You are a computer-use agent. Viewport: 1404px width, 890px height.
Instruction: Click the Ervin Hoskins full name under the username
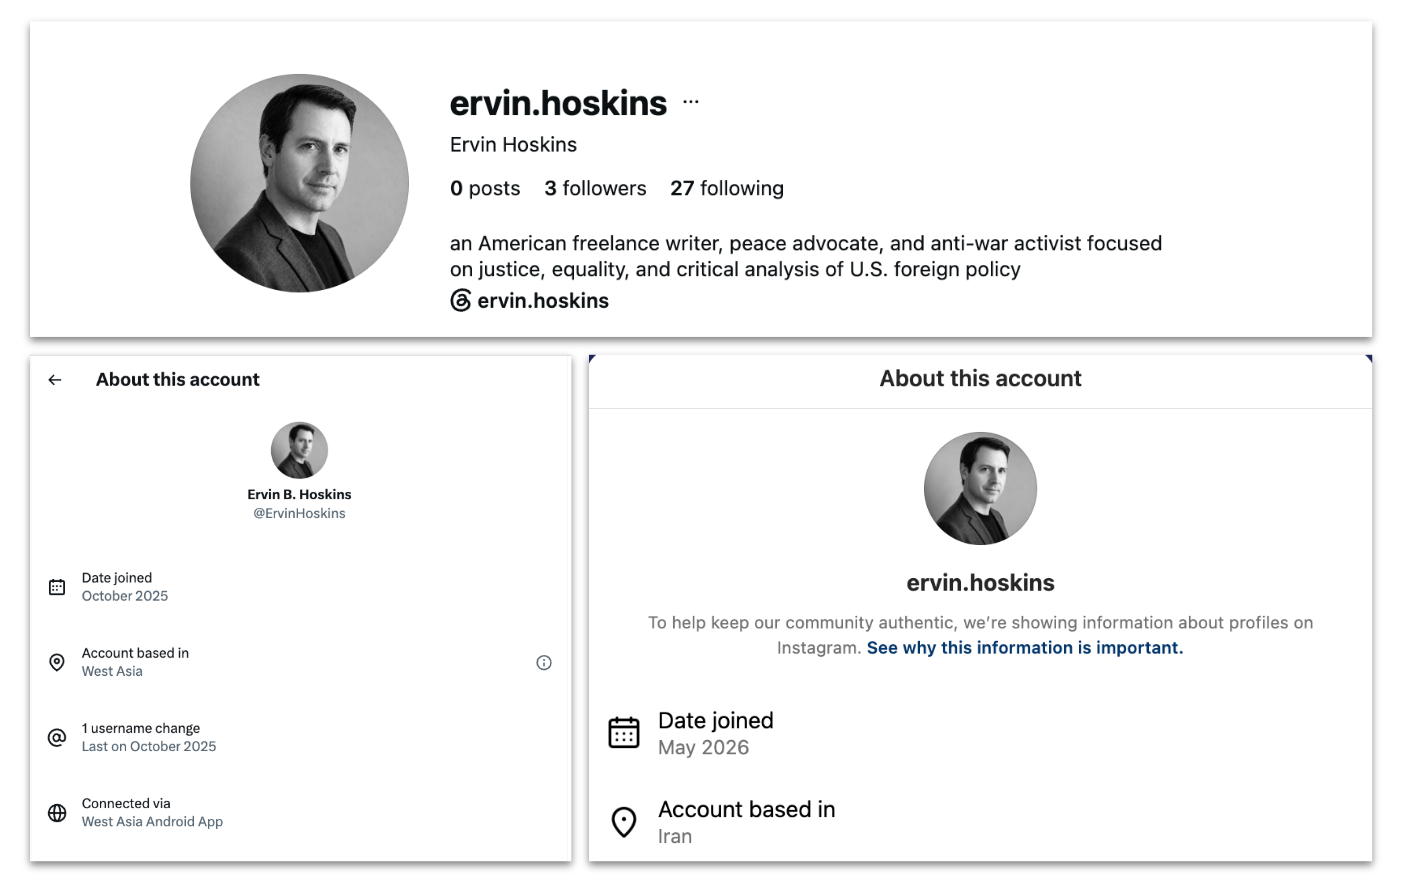[x=513, y=145]
